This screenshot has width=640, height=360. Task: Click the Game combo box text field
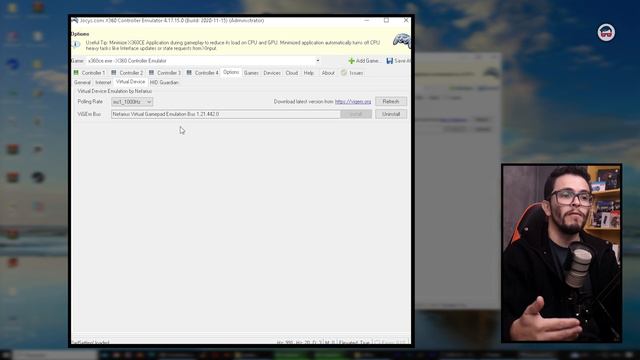(200, 60)
